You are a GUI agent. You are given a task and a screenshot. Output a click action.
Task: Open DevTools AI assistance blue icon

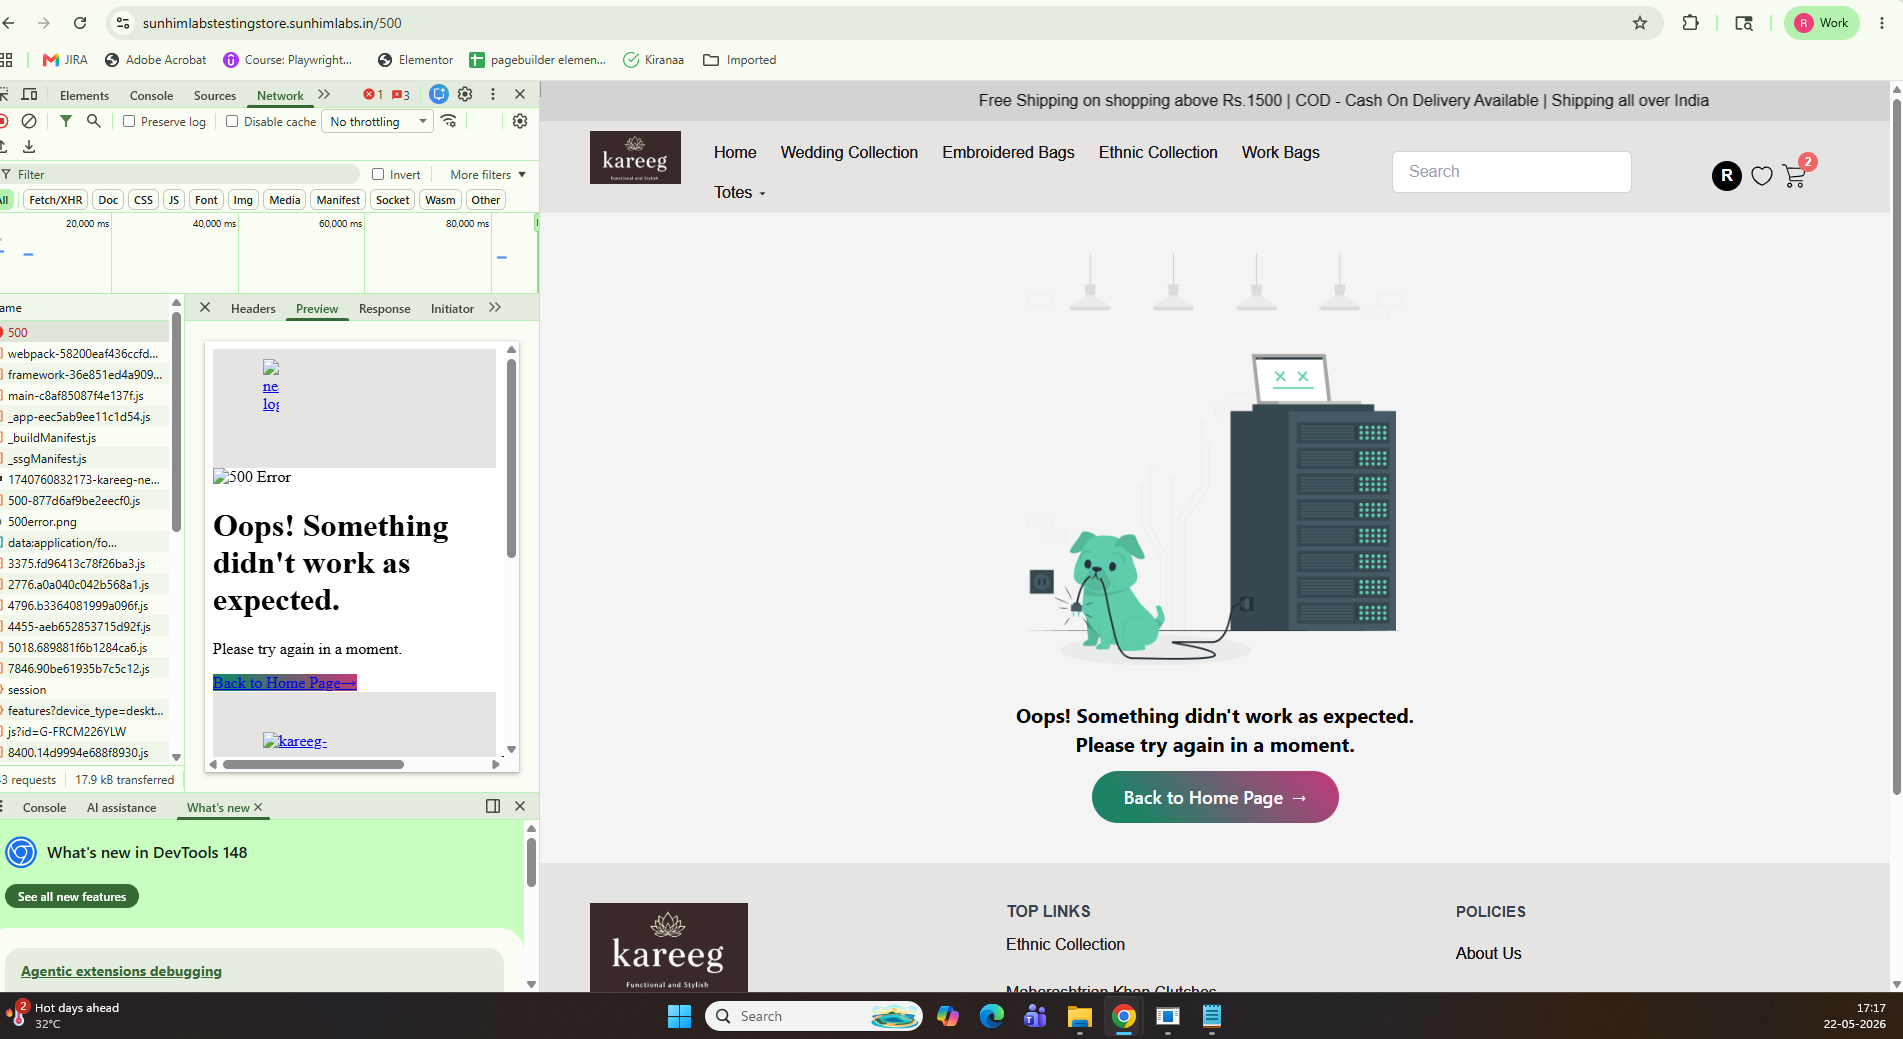click(x=439, y=94)
